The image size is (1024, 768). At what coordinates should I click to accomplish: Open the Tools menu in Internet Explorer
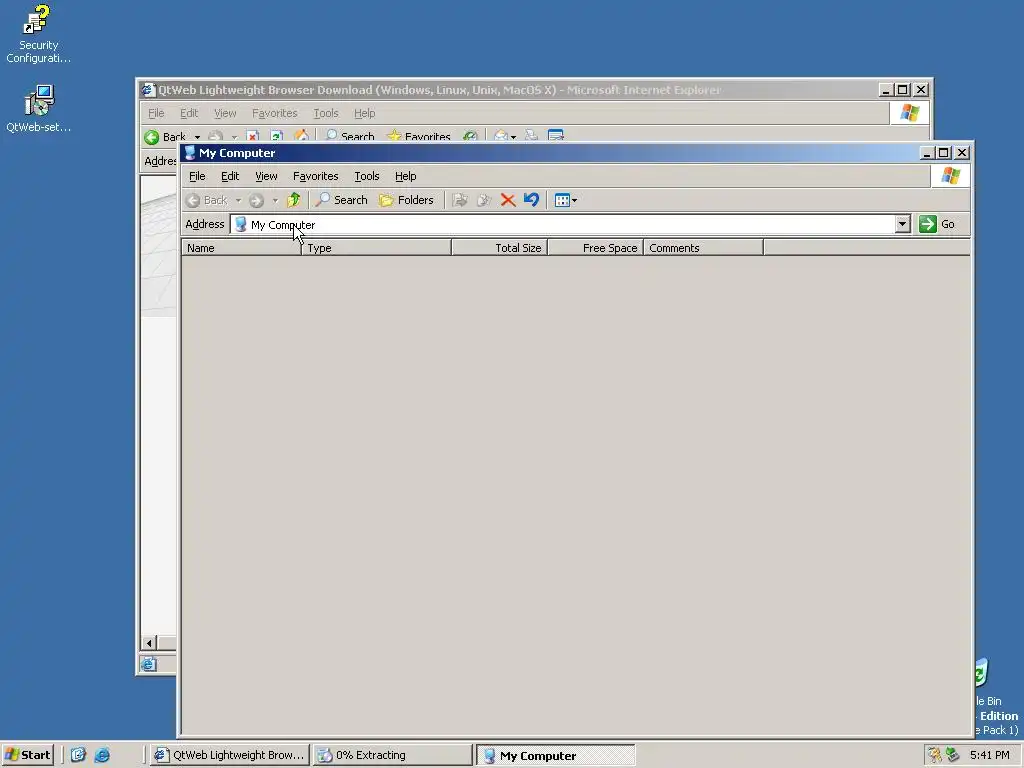tap(326, 114)
